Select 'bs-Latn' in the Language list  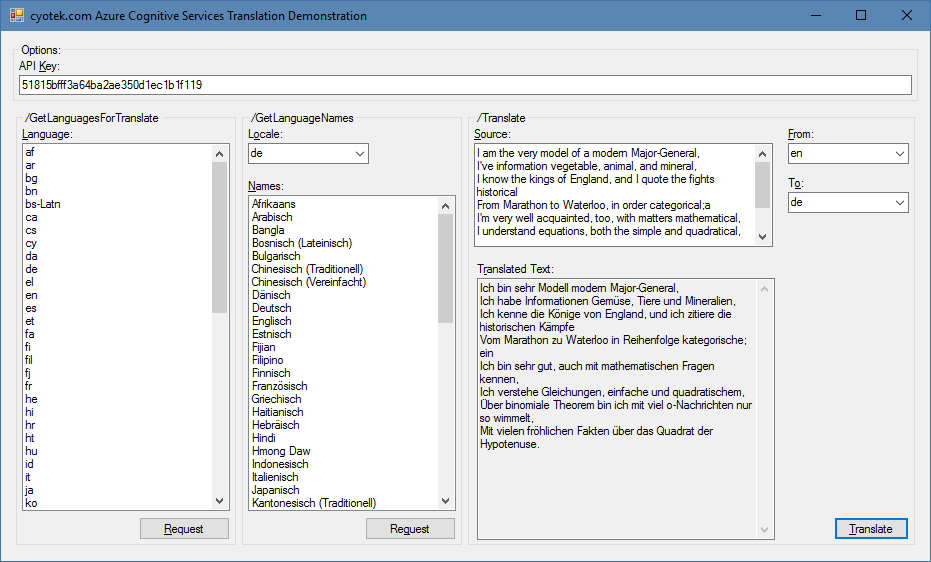[118, 205]
